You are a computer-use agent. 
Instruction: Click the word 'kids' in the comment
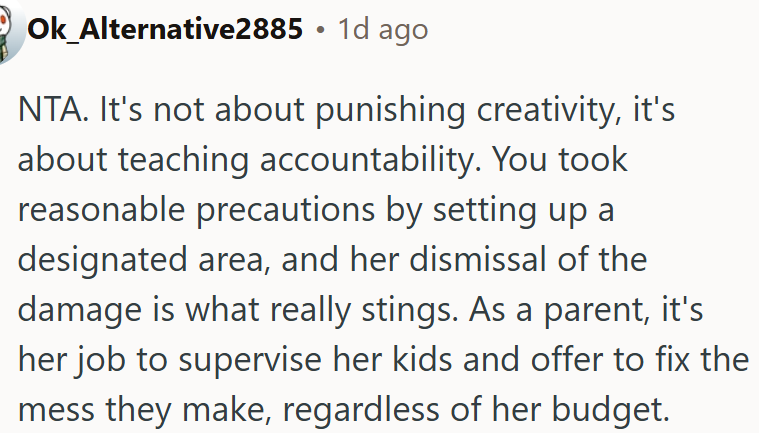tap(422, 358)
